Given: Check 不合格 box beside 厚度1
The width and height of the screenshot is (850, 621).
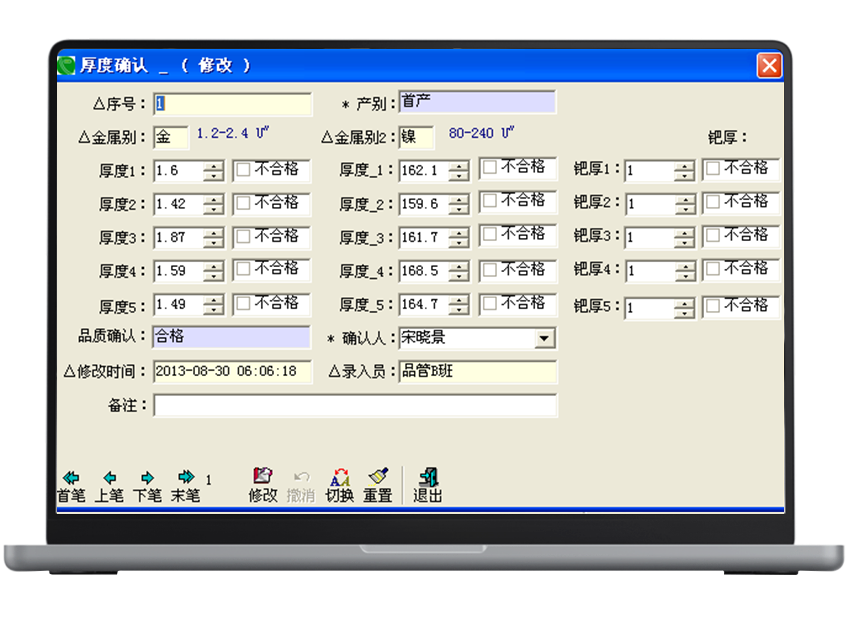Looking at the screenshot, I should 243,170.
